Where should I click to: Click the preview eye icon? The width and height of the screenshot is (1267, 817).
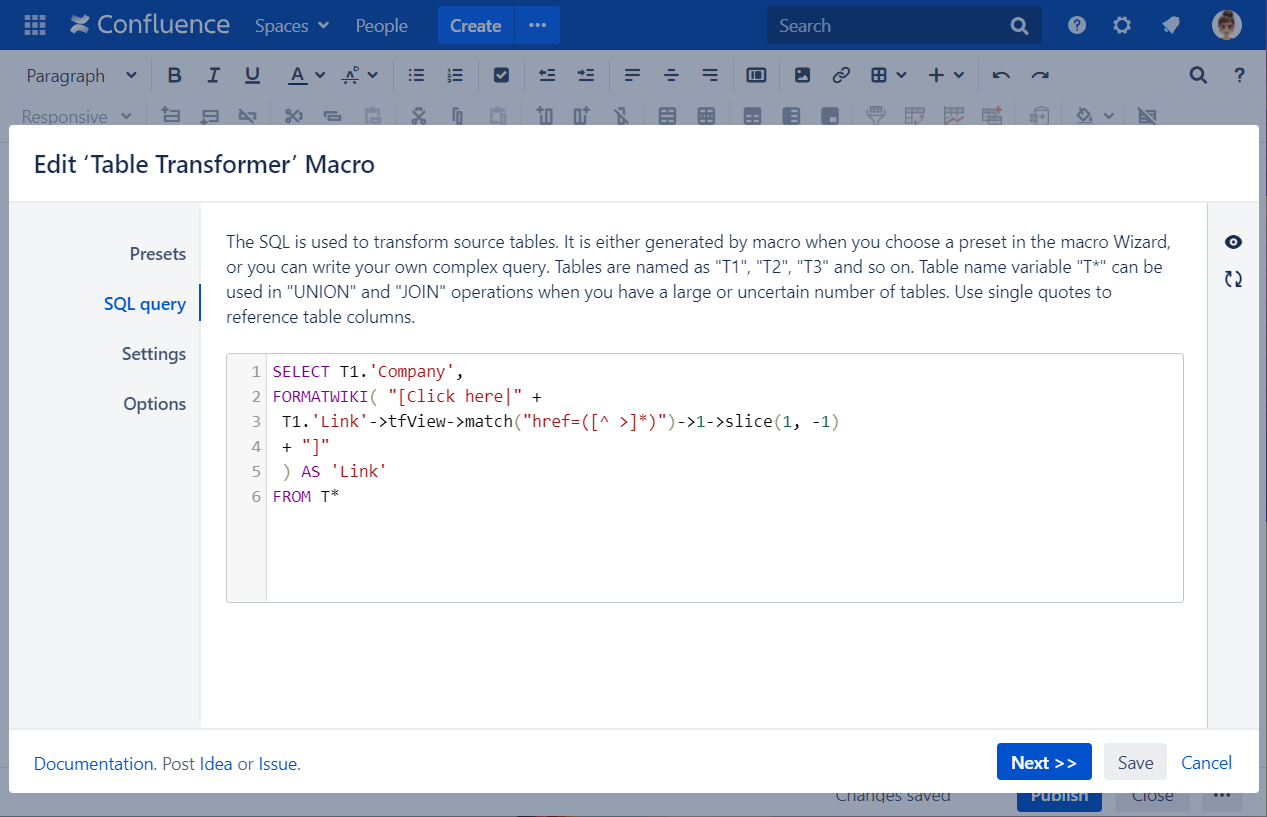click(x=1233, y=242)
